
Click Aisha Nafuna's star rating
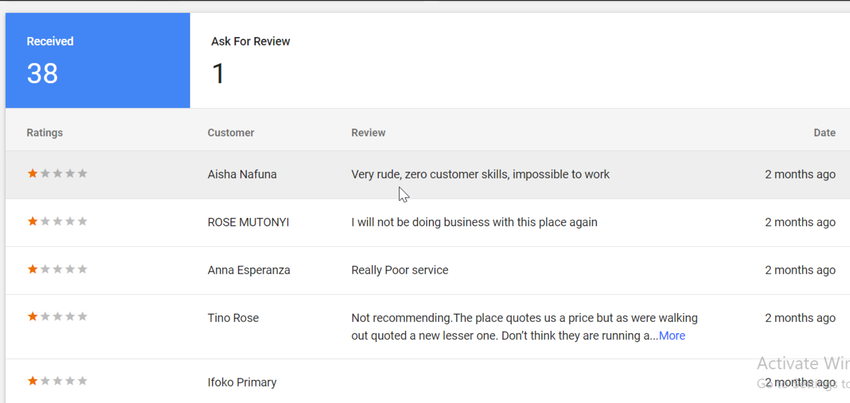click(x=57, y=174)
